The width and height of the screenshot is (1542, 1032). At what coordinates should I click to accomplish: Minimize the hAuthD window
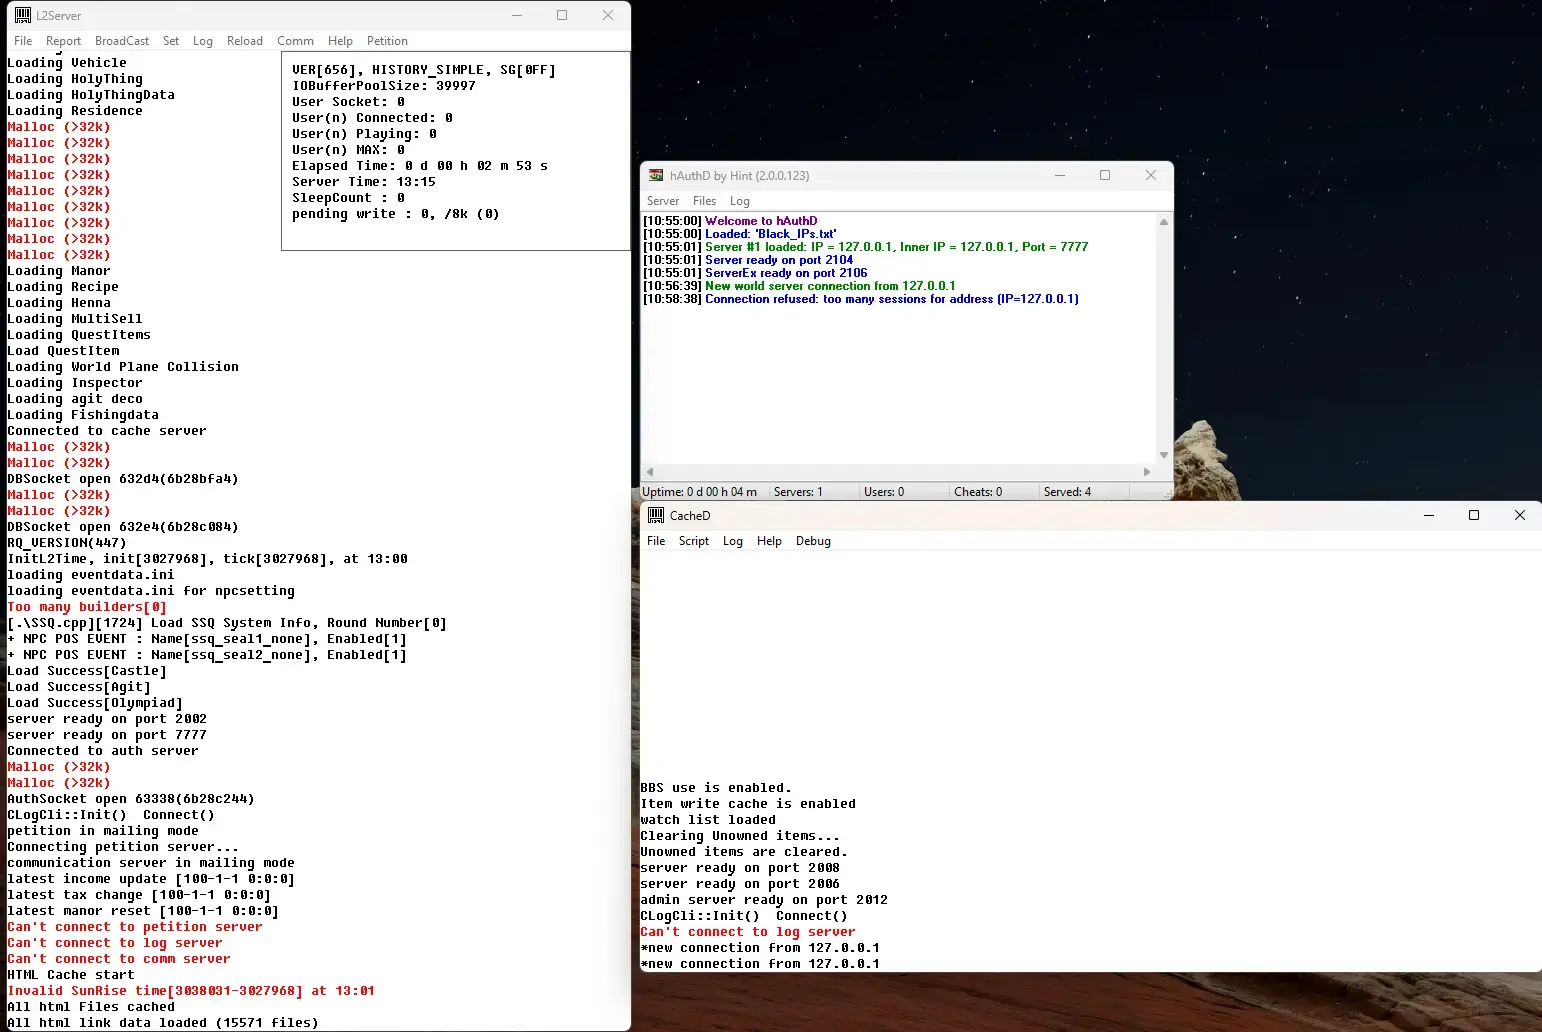tap(1060, 175)
